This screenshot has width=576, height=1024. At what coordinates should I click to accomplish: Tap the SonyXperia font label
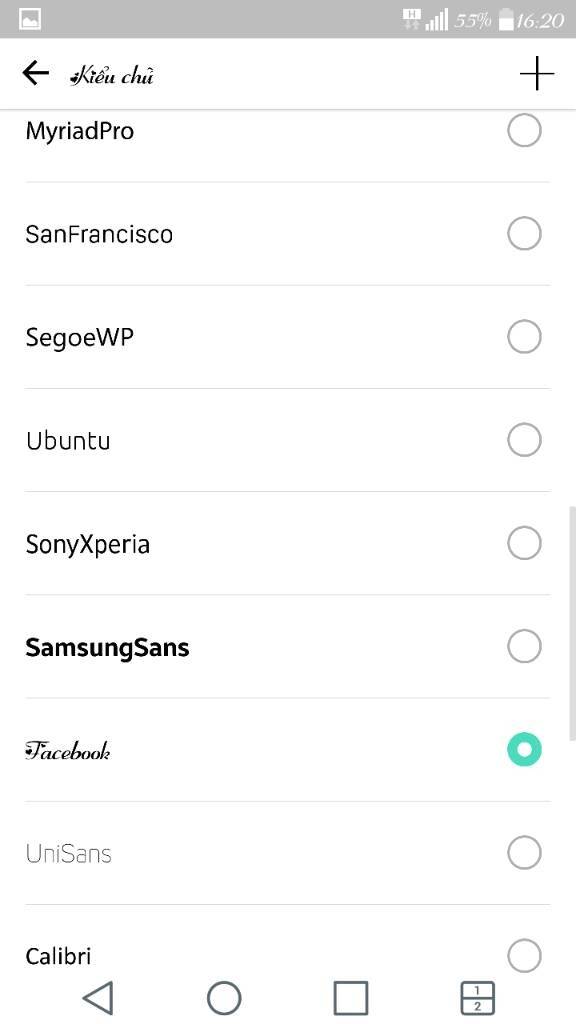(88, 545)
